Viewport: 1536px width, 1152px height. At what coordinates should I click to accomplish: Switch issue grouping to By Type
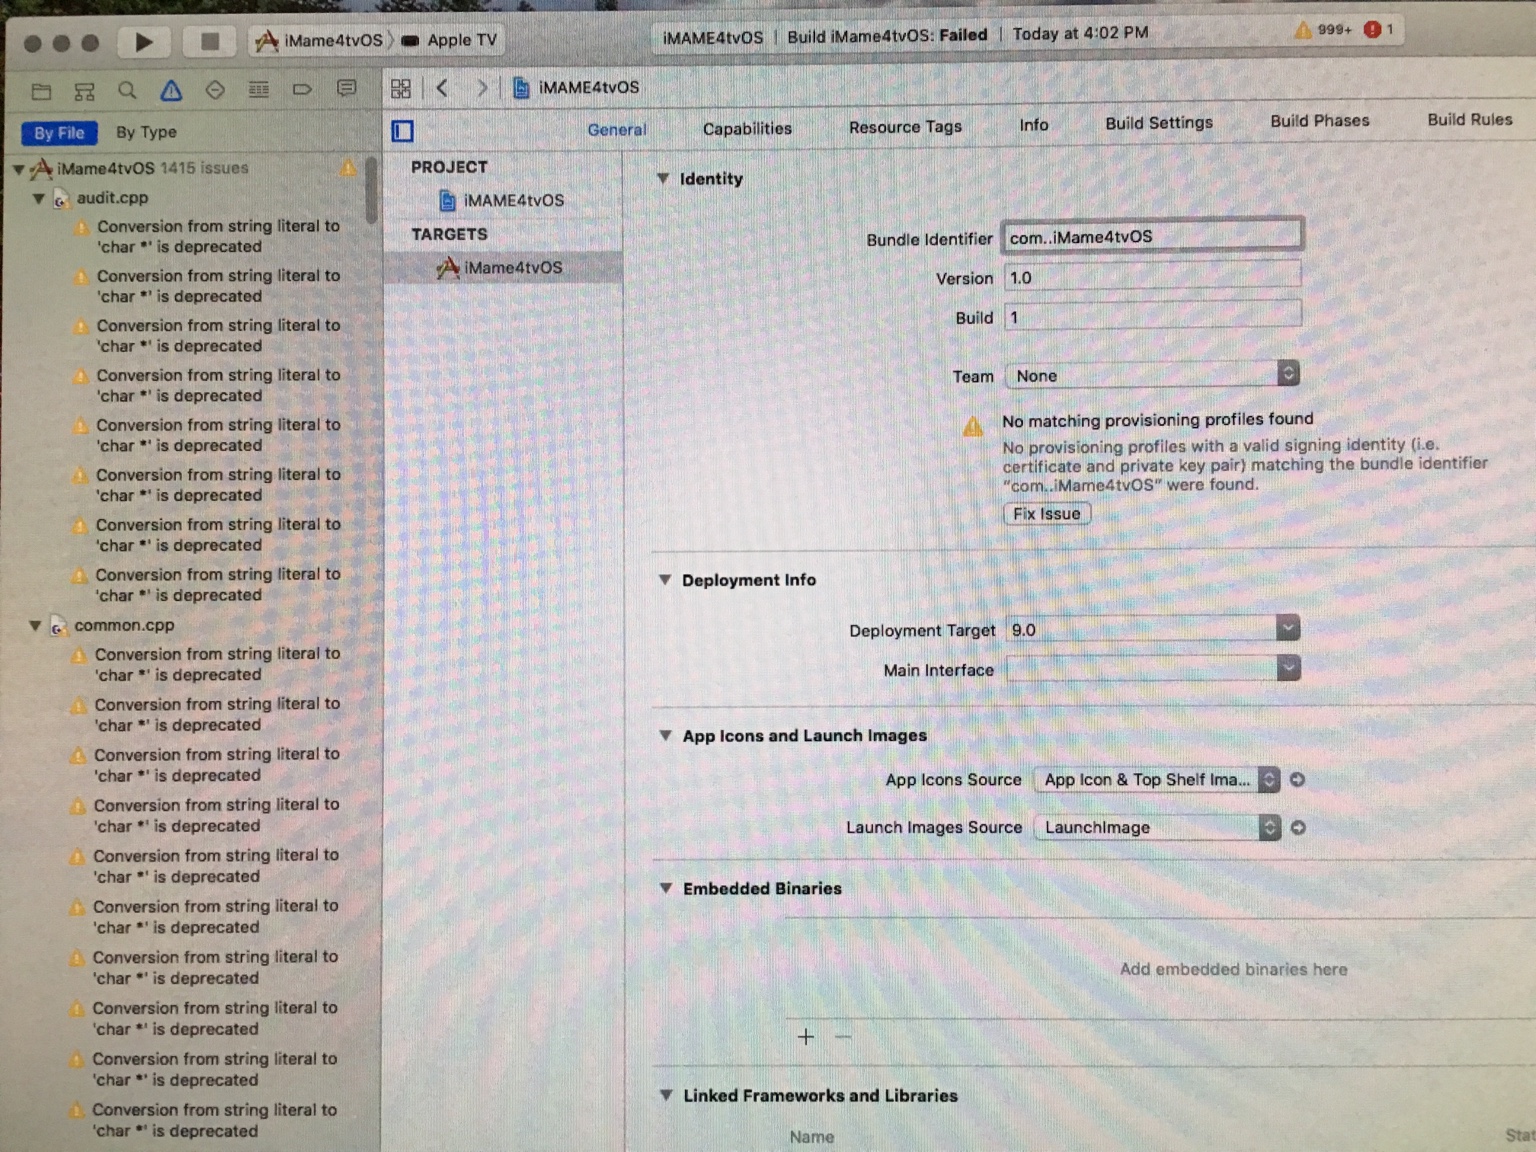tap(146, 132)
